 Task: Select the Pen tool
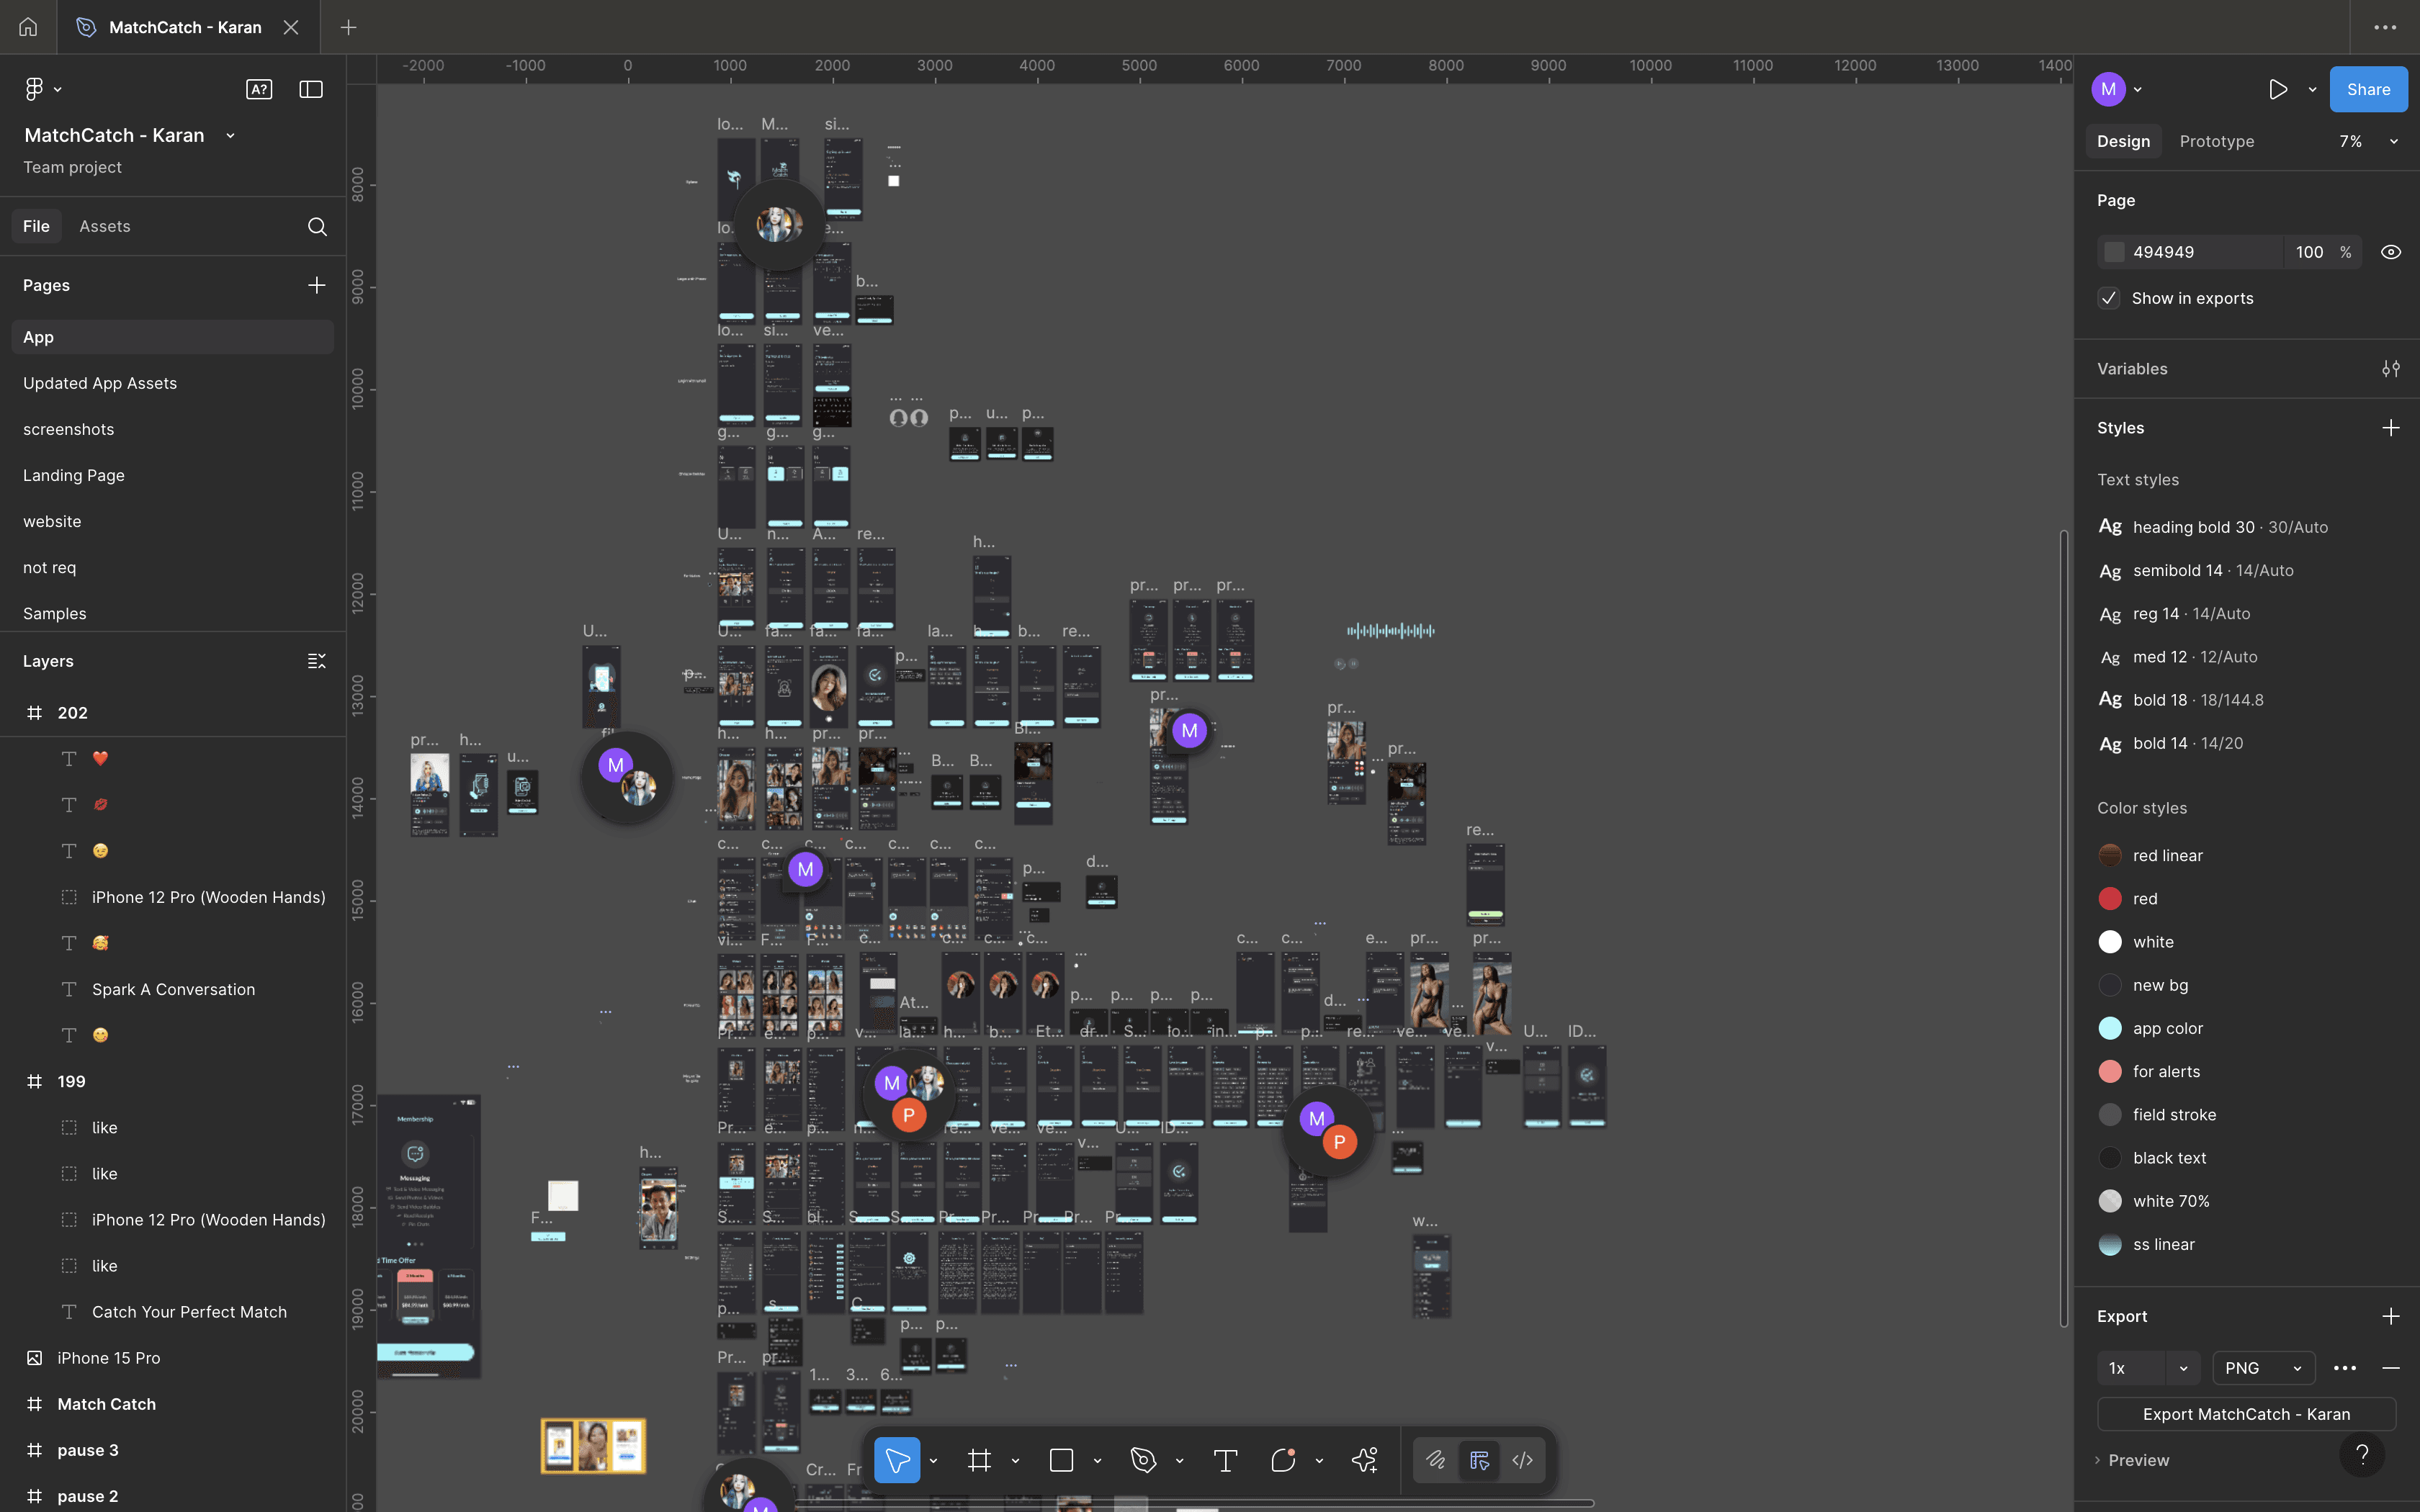(1143, 1461)
